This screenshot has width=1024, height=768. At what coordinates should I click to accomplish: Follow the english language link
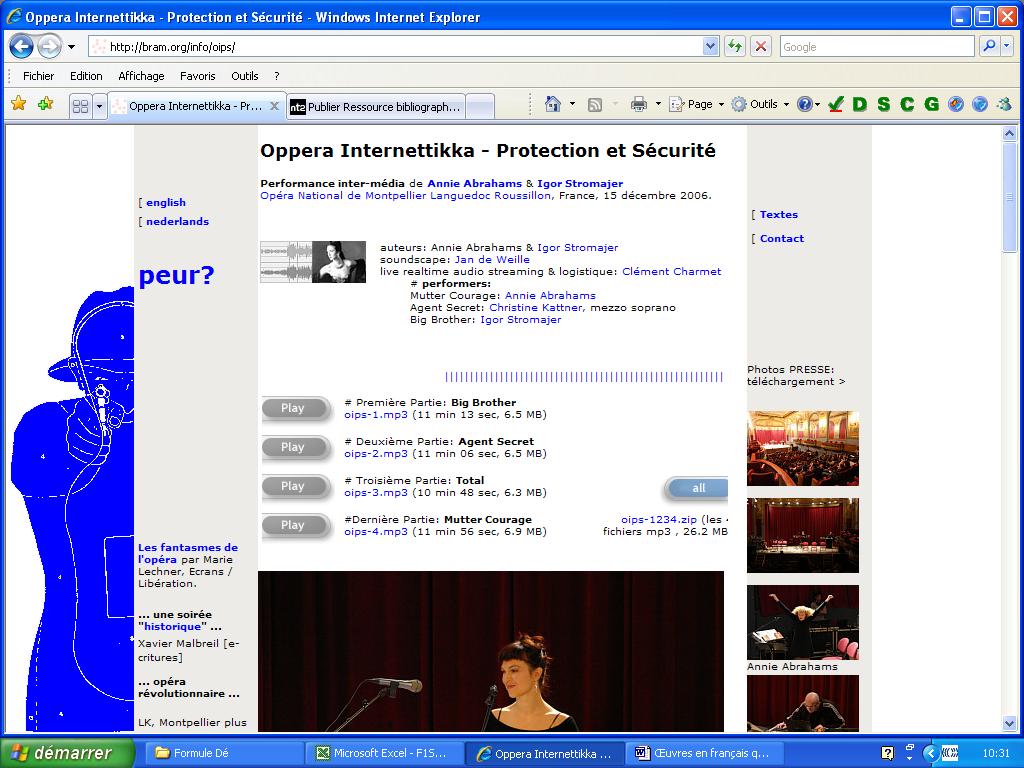(x=166, y=202)
